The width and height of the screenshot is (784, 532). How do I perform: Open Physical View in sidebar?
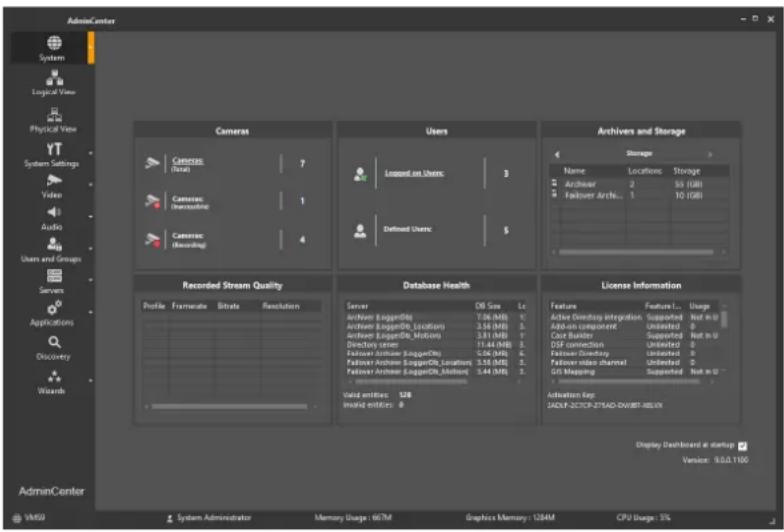point(54,120)
